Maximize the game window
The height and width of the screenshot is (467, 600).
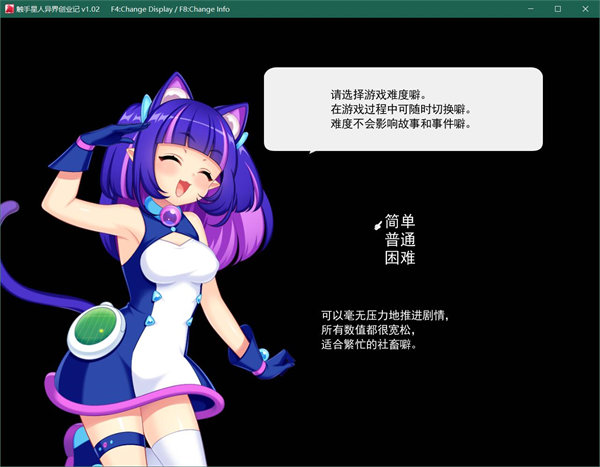pos(558,7)
